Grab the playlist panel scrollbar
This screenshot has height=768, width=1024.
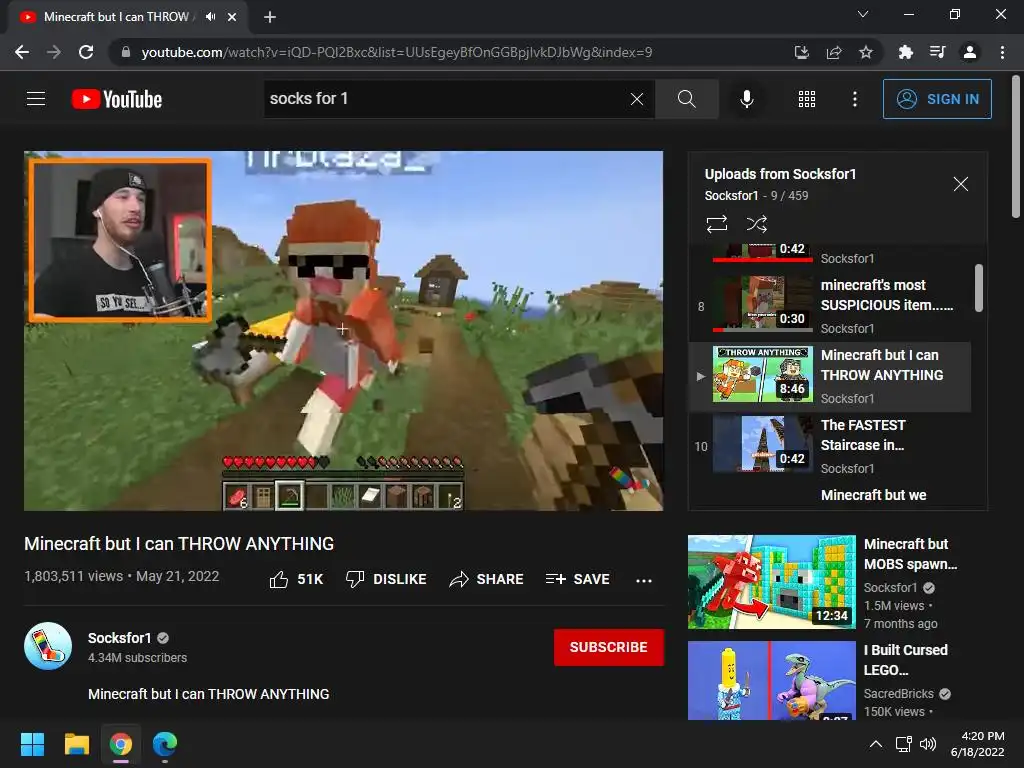click(x=978, y=288)
